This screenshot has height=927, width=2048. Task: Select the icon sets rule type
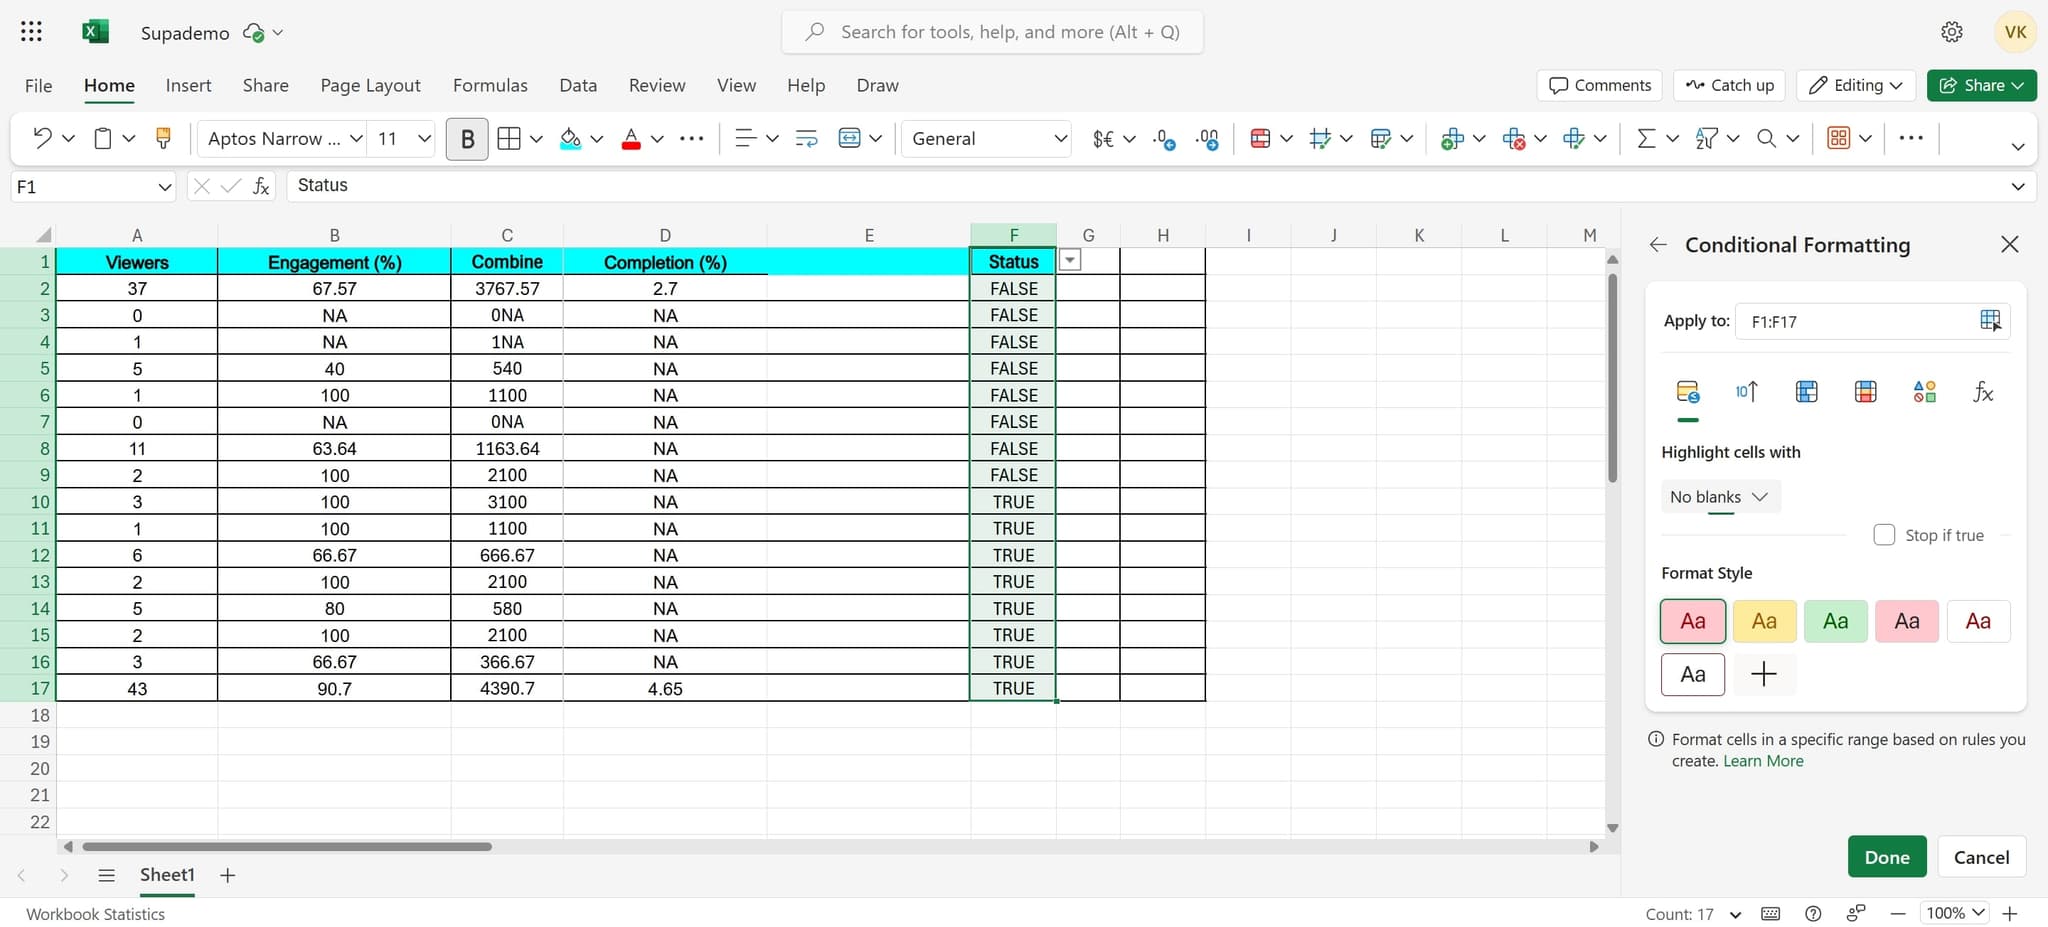pyautogui.click(x=1924, y=391)
